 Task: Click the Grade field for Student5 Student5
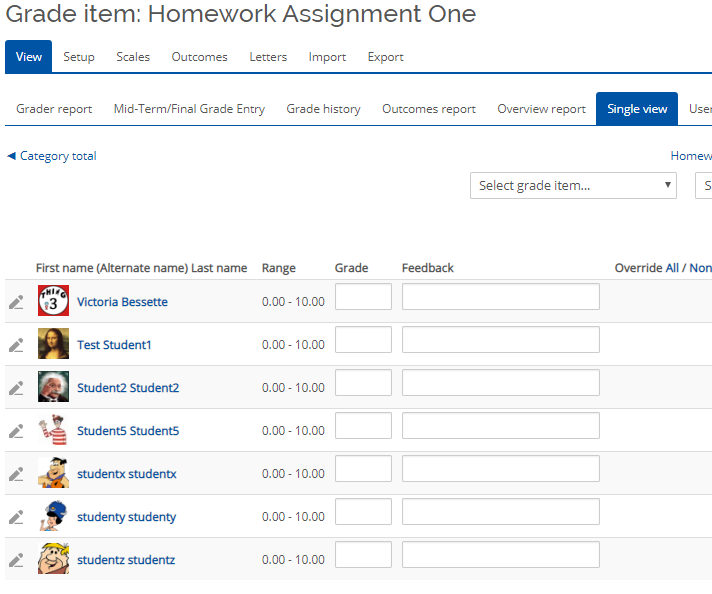tap(363, 426)
